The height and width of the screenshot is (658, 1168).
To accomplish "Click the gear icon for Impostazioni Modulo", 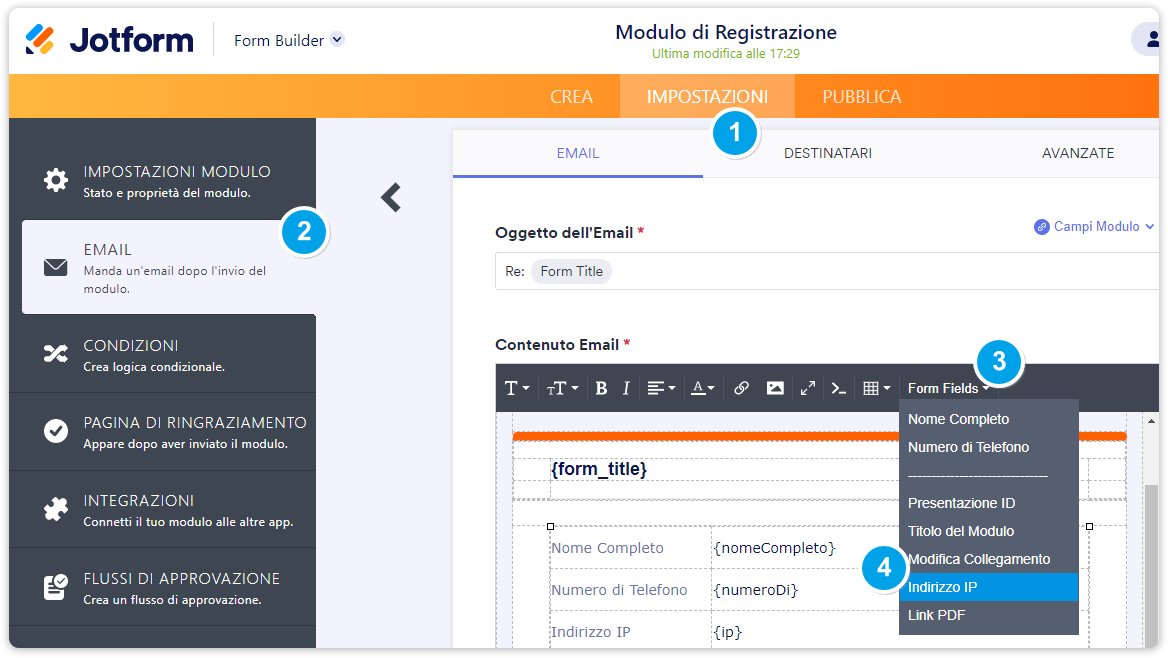I will point(56,180).
